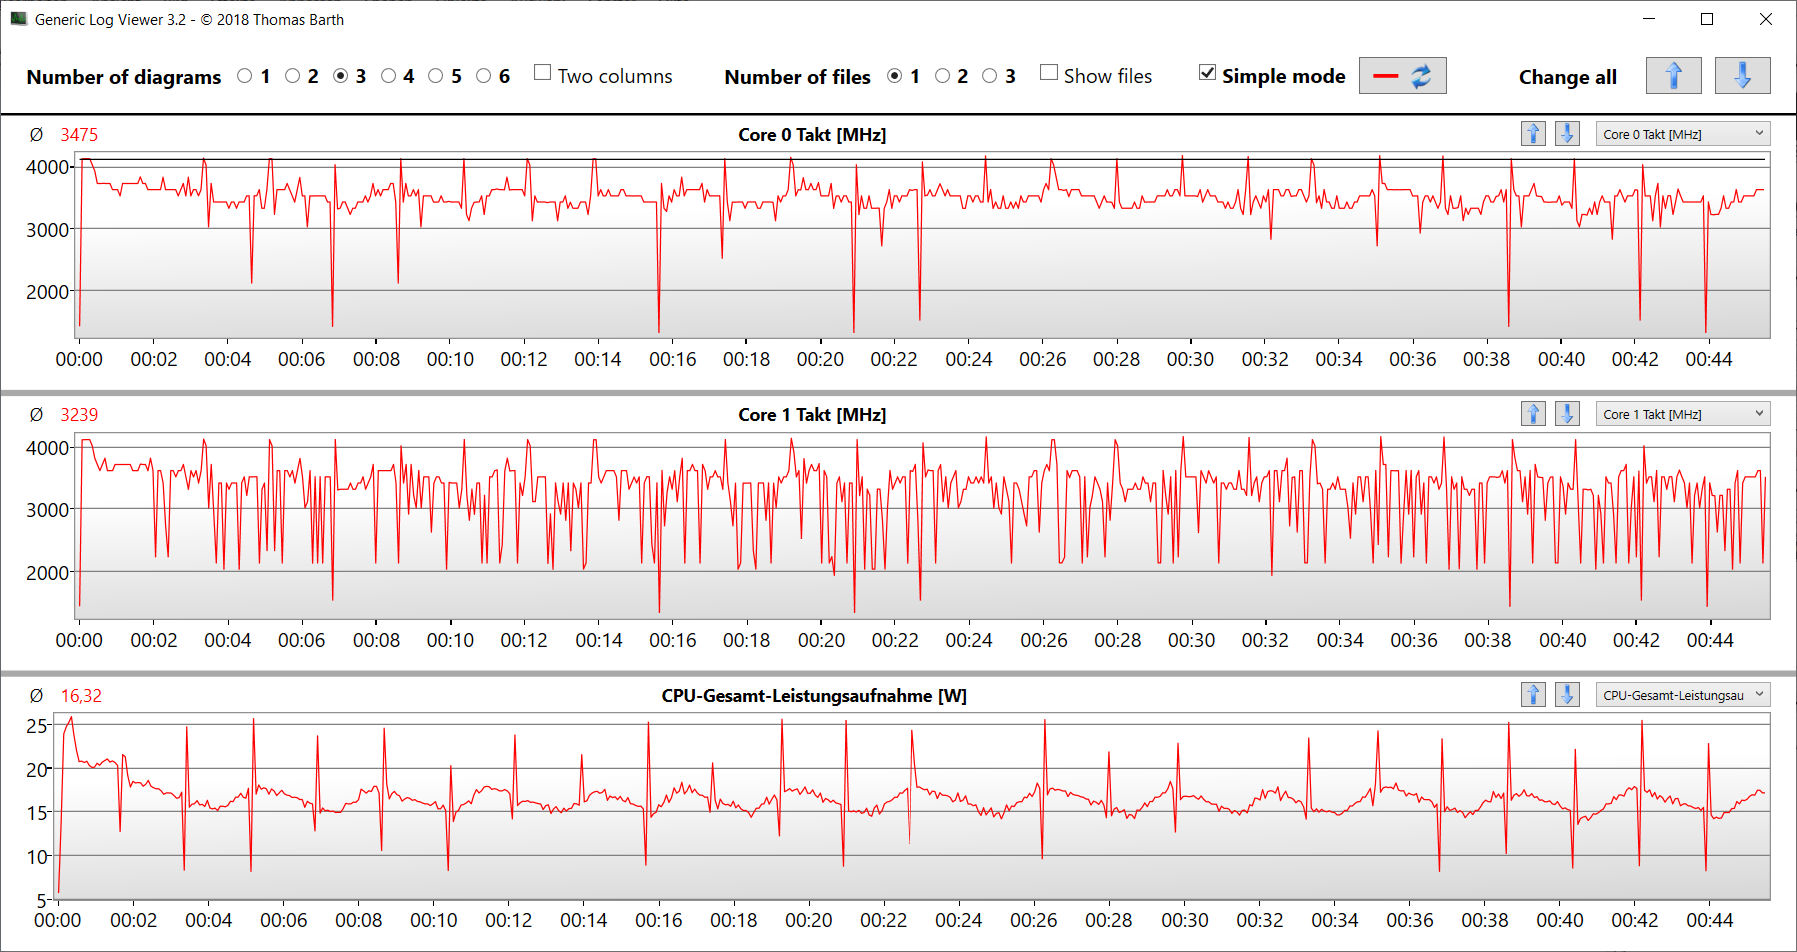Click the Core 0 average value 3475
Viewport: 1797px width, 952px height.
(79, 135)
